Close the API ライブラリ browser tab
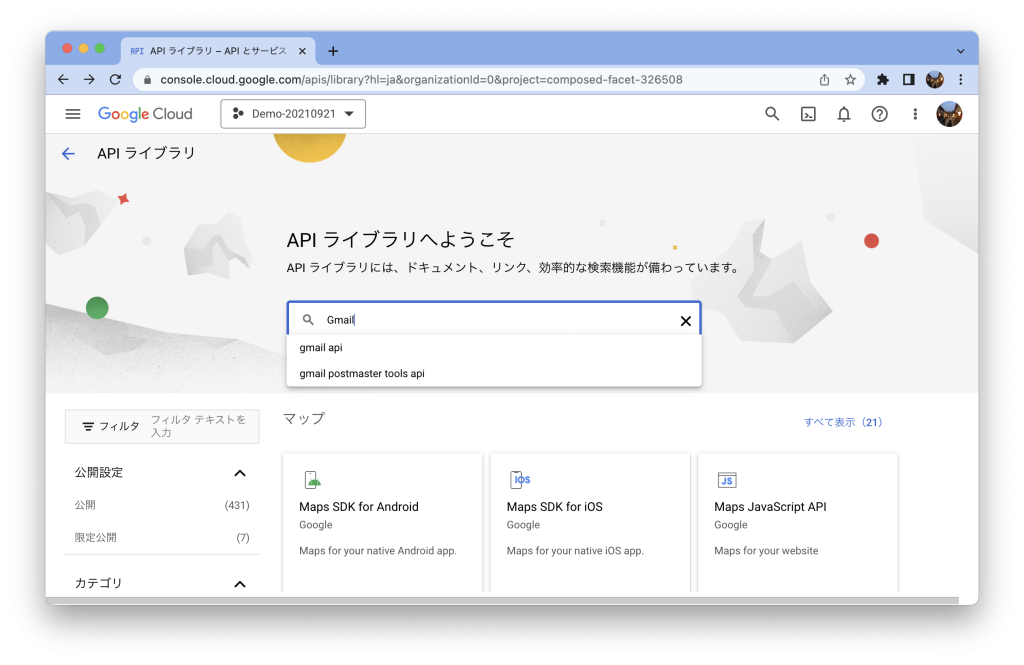Image resolution: width=1024 pixels, height=665 pixels. pyautogui.click(x=302, y=51)
